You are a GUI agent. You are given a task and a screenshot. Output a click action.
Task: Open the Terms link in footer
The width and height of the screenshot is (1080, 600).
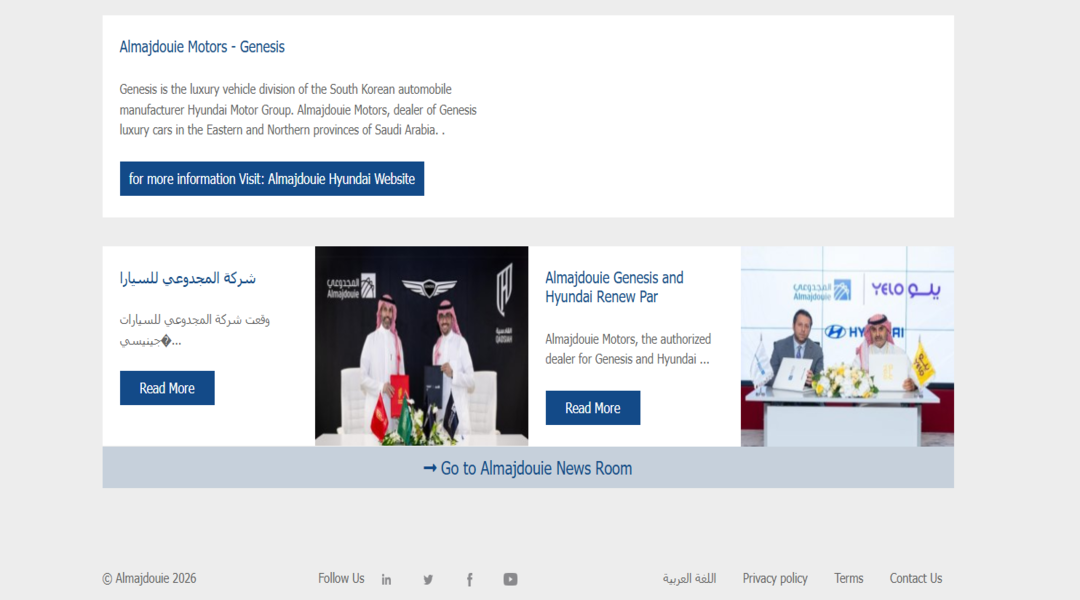(x=849, y=579)
